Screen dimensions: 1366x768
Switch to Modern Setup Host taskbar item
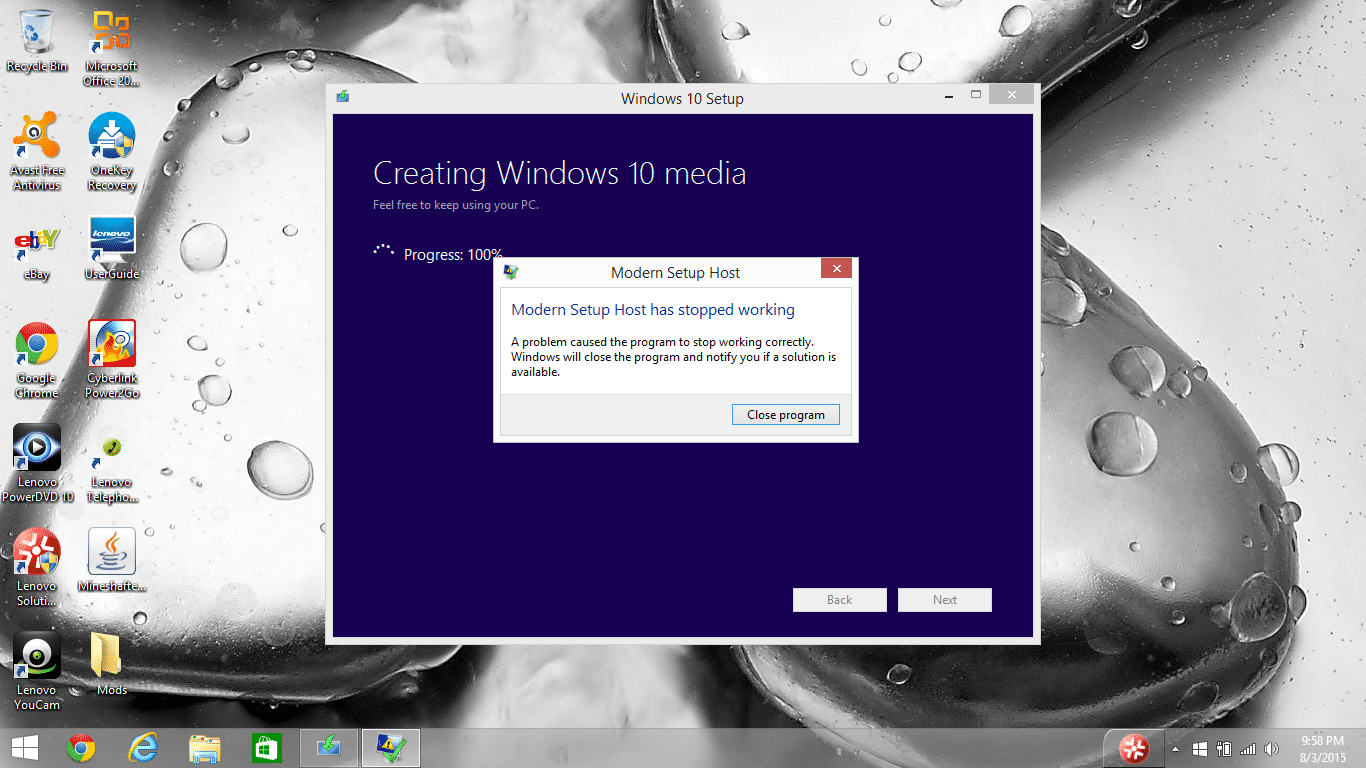(390, 747)
